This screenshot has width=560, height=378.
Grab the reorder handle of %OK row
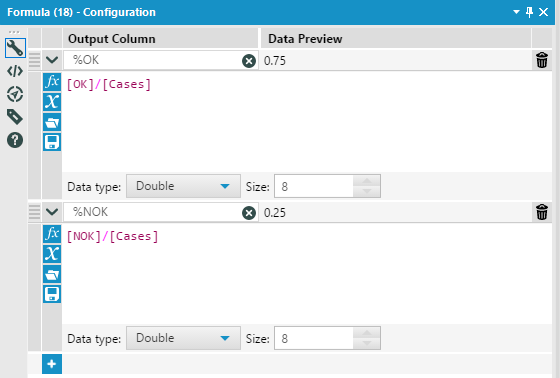35,60
